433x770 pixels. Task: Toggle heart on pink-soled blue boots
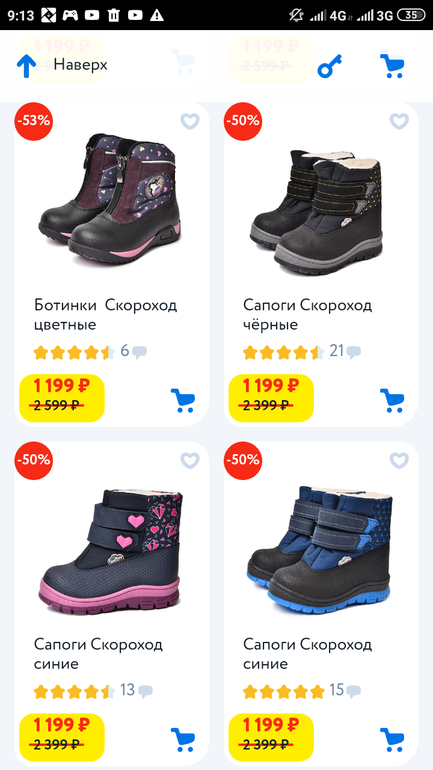click(x=190, y=460)
